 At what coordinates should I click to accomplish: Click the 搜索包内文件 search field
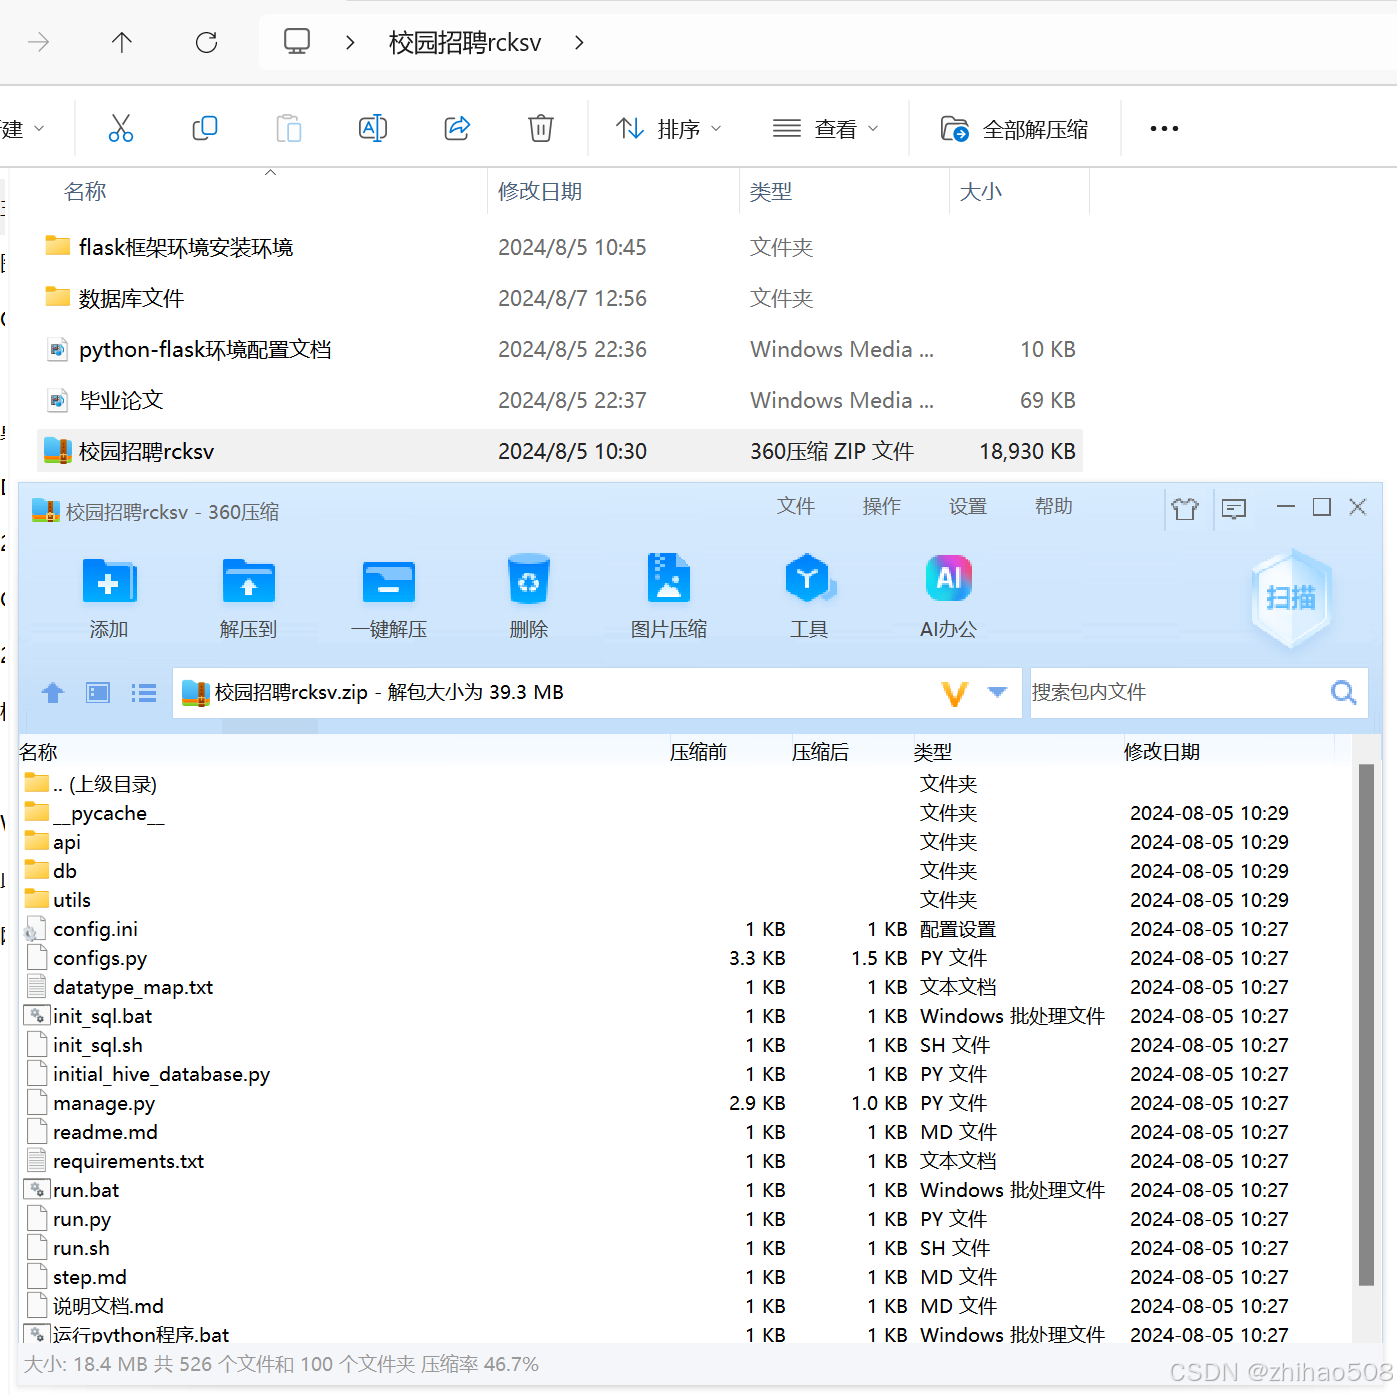point(1178,692)
